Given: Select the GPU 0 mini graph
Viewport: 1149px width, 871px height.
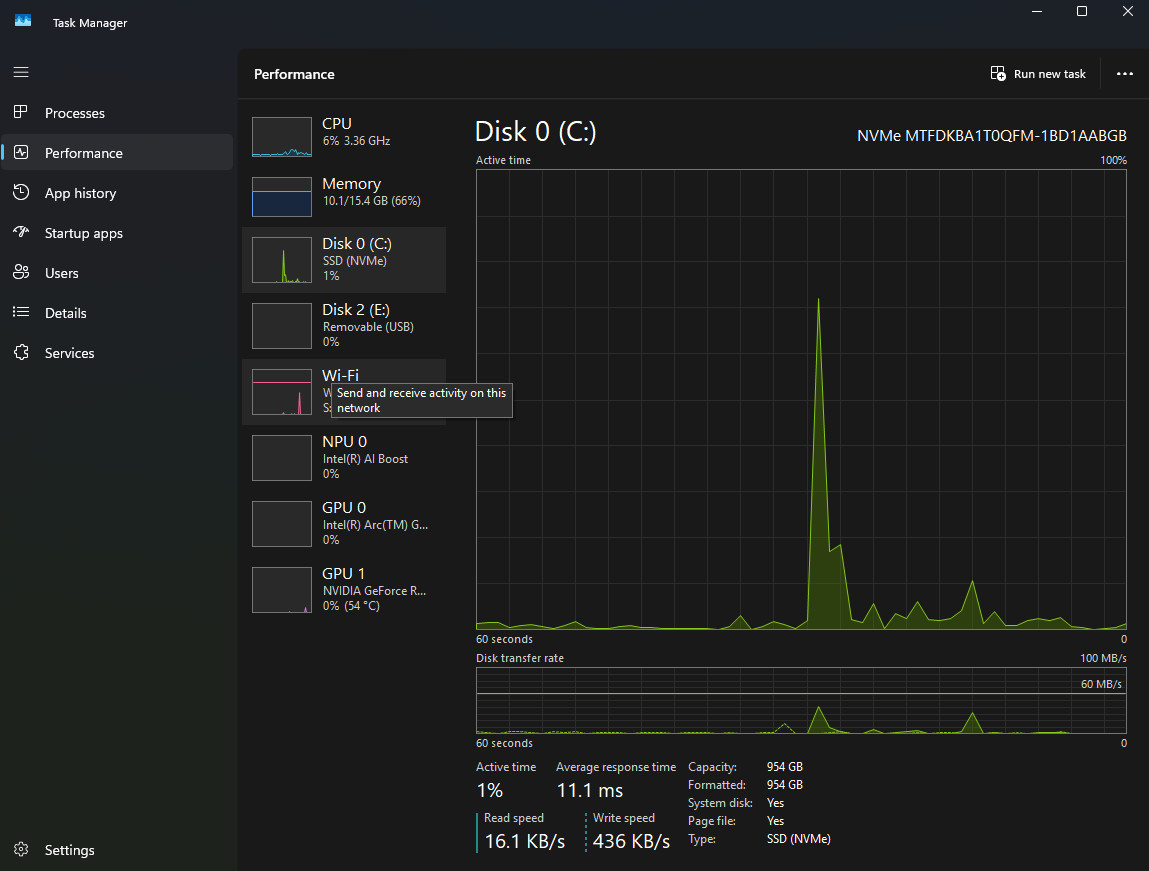Looking at the screenshot, I should 282,524.
